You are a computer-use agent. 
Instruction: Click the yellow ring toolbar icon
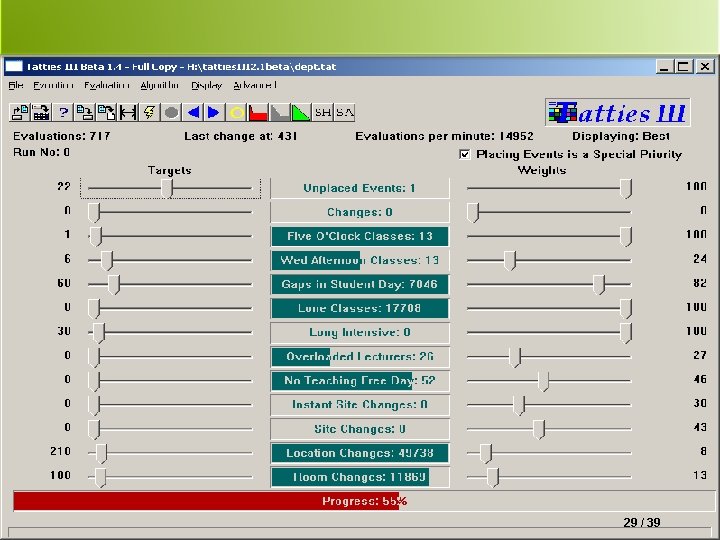(x=236, y=112)
